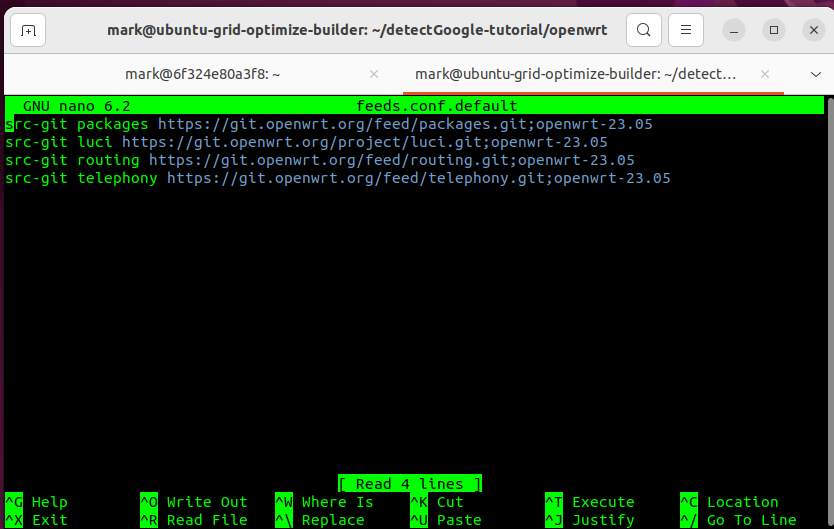Viewport: 834px width, 529px height.
Task: Click the ^W Where Is shortcut
Action: pyautogui.click(x=324, y=502)
